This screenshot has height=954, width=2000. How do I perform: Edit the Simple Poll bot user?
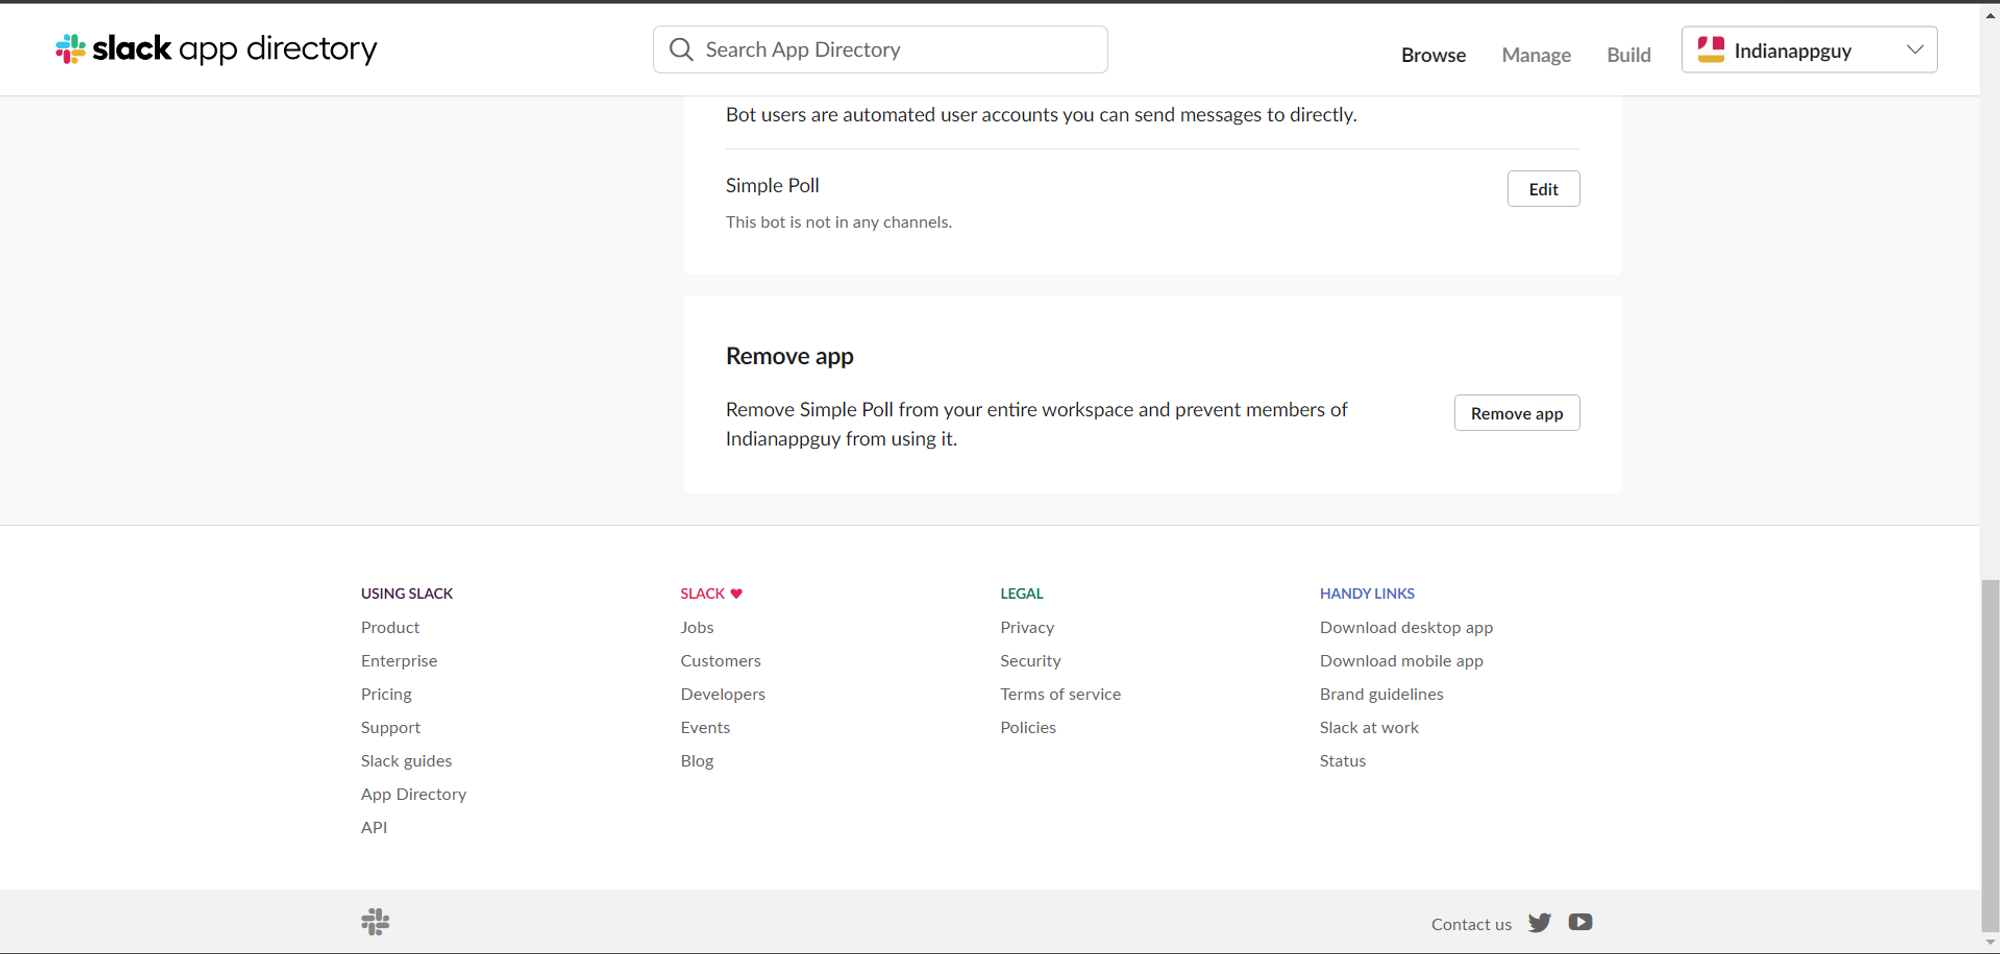pos(1543,189)
